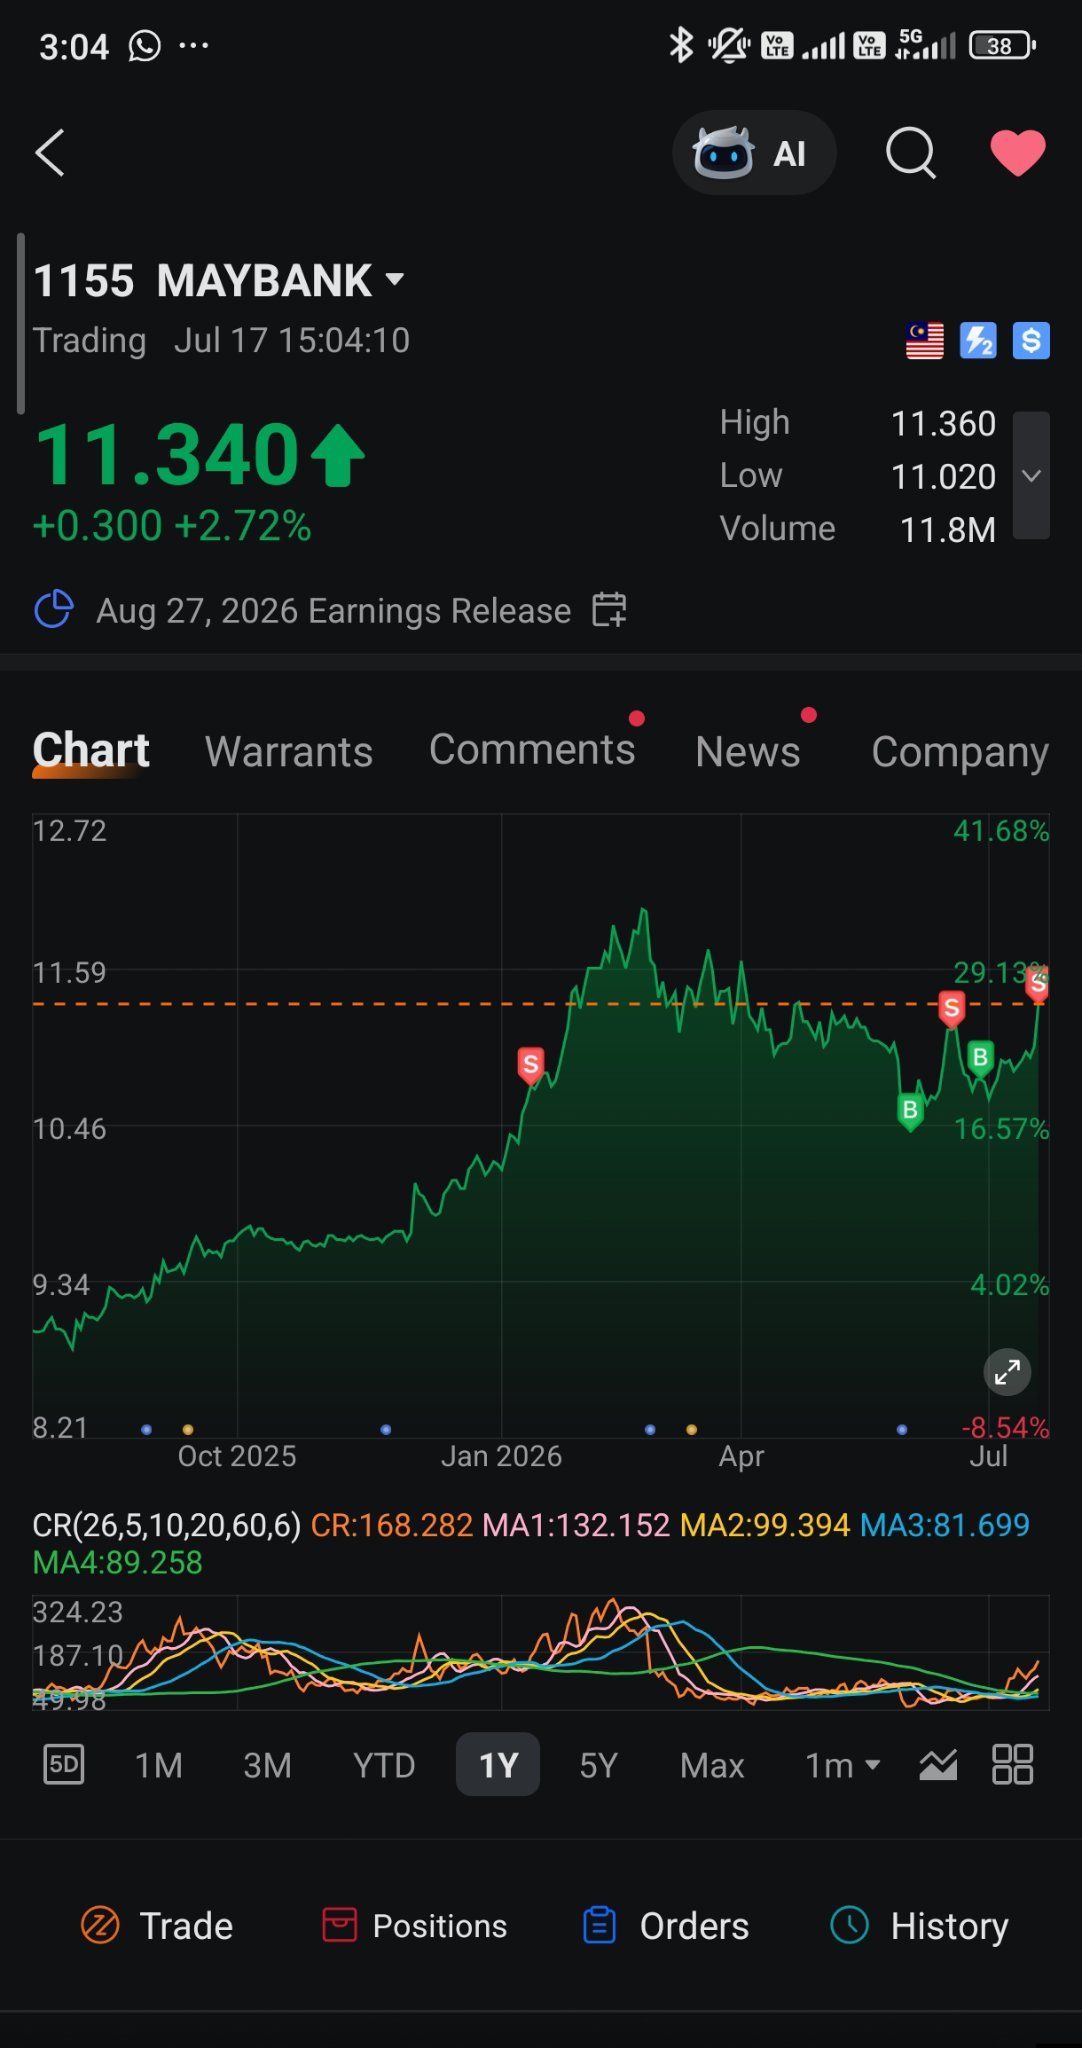Viewport: 1082px width, 2048px height.
Task: Tap the Volume 11.8M value
Action: [948, 529]
